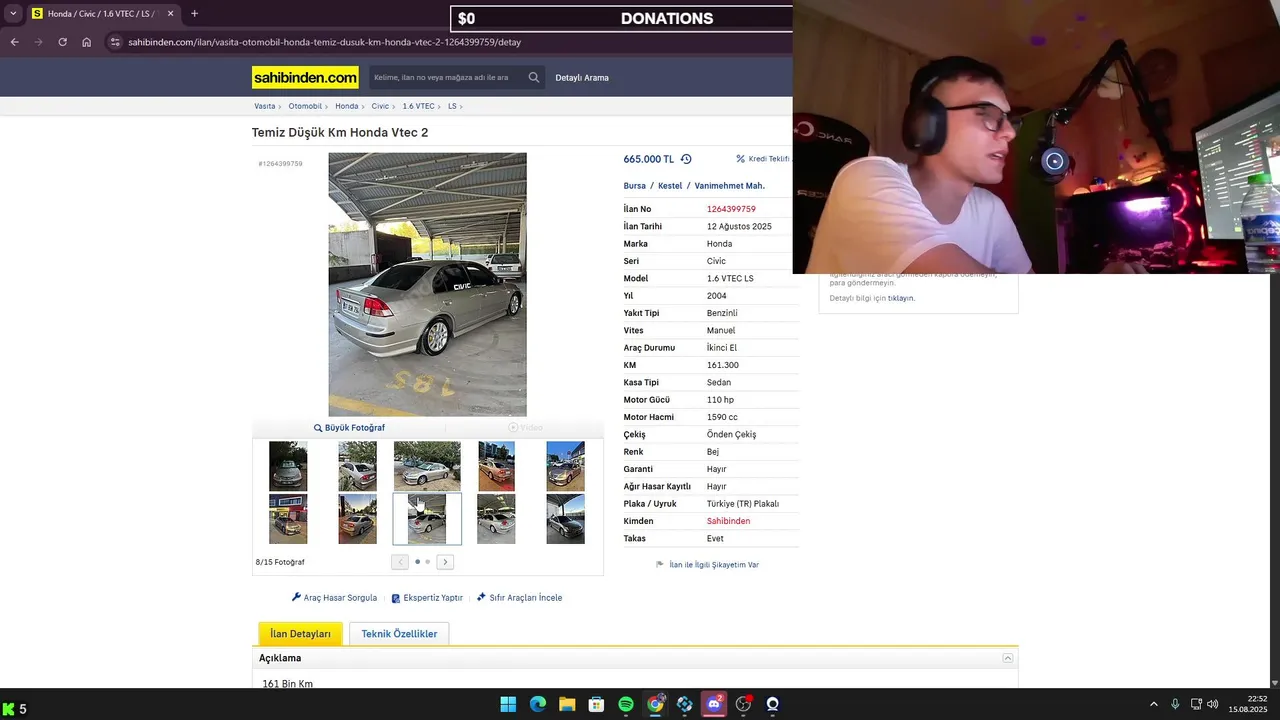Click the search field for listings

446,77
